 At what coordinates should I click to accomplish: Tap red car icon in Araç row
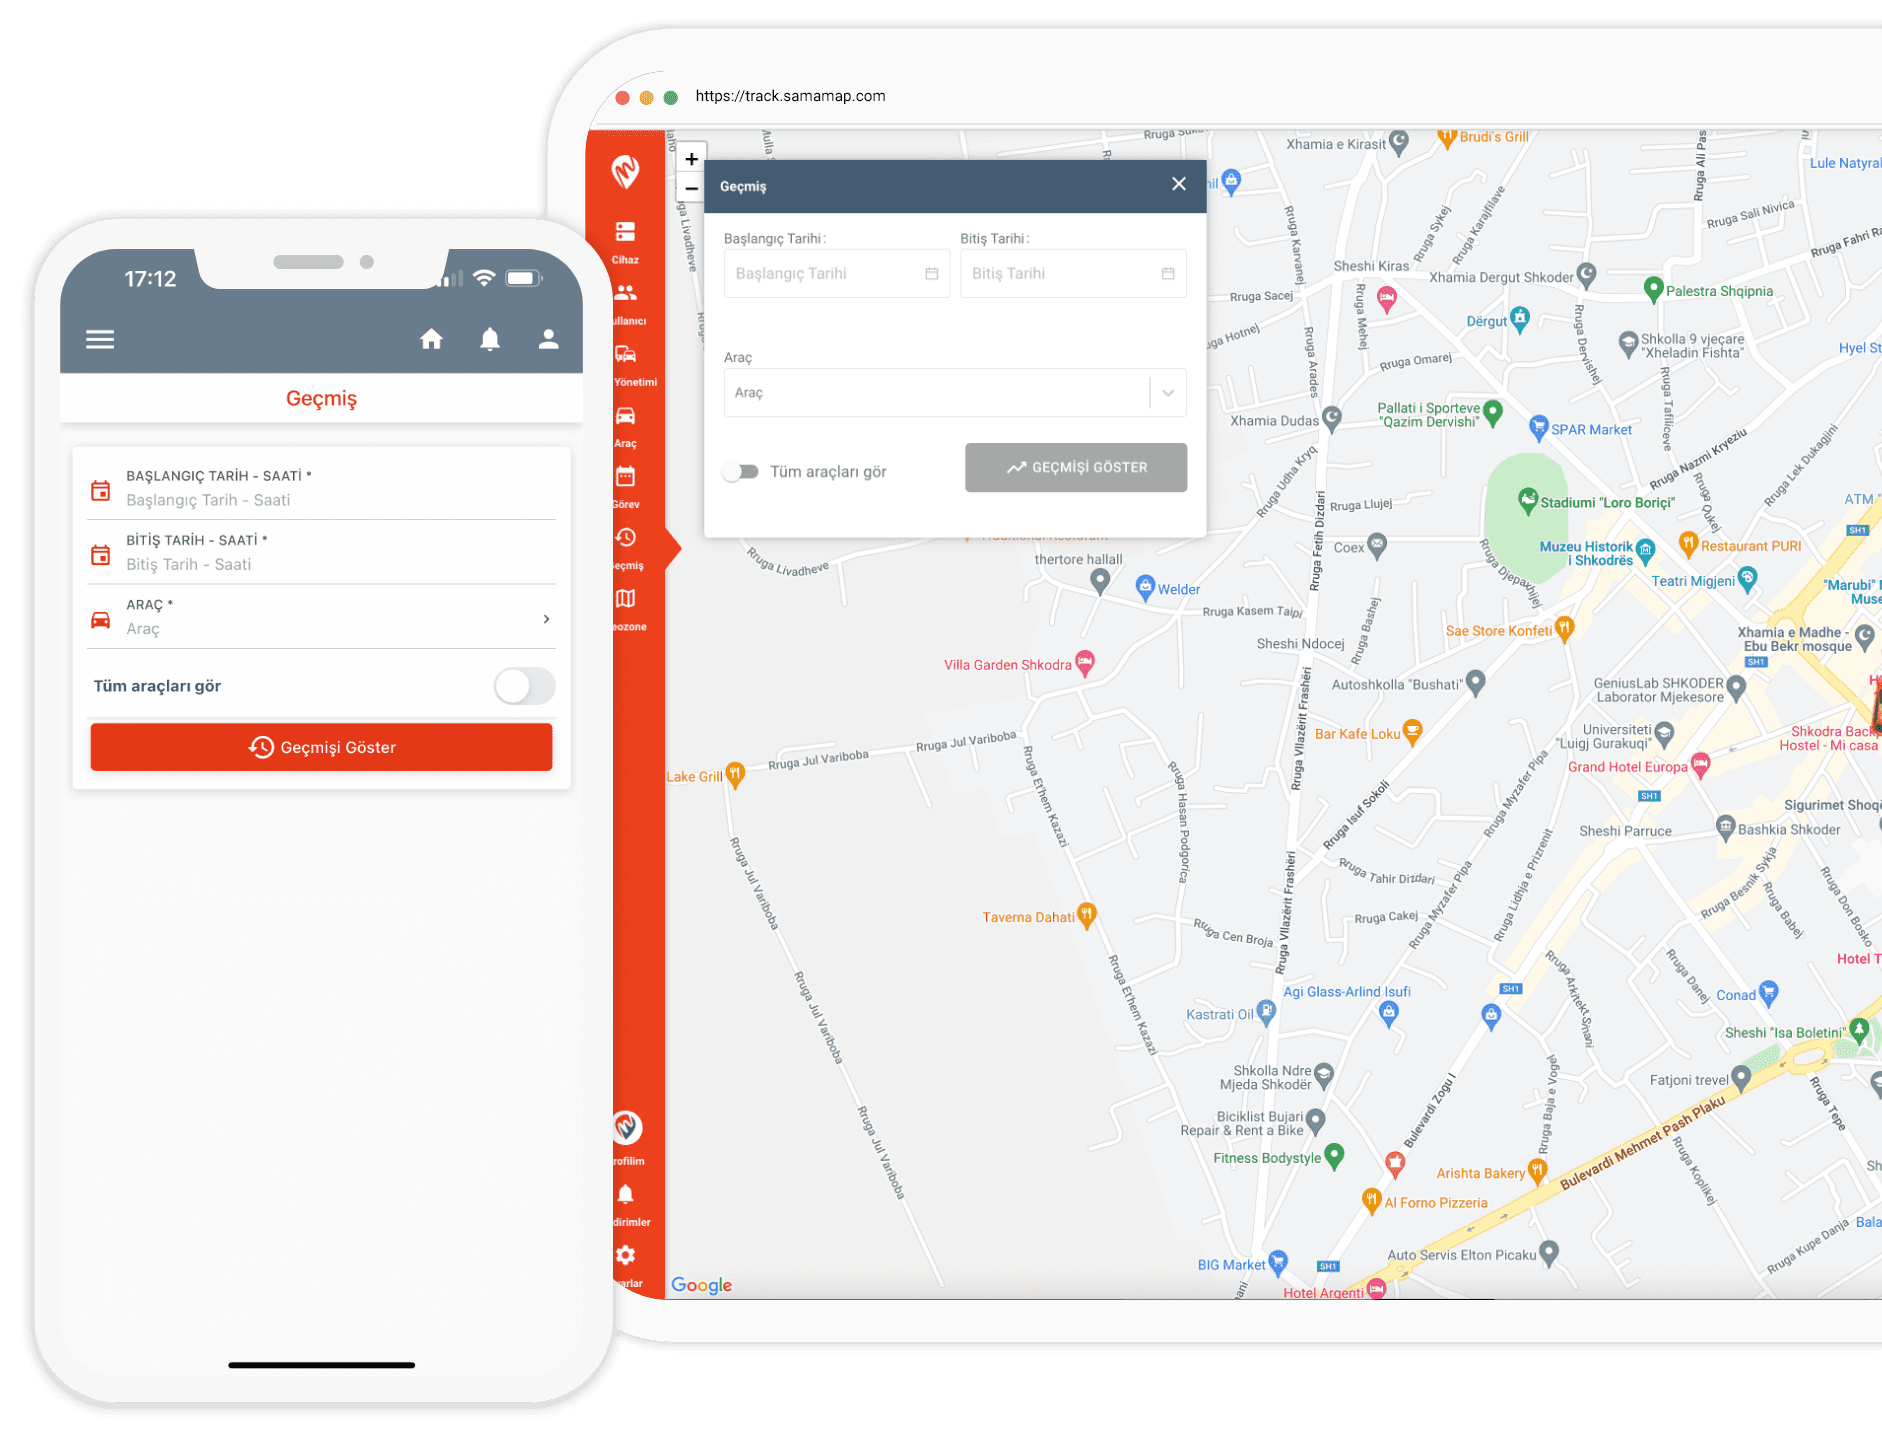pyautogui.click(x=101, y=619)
